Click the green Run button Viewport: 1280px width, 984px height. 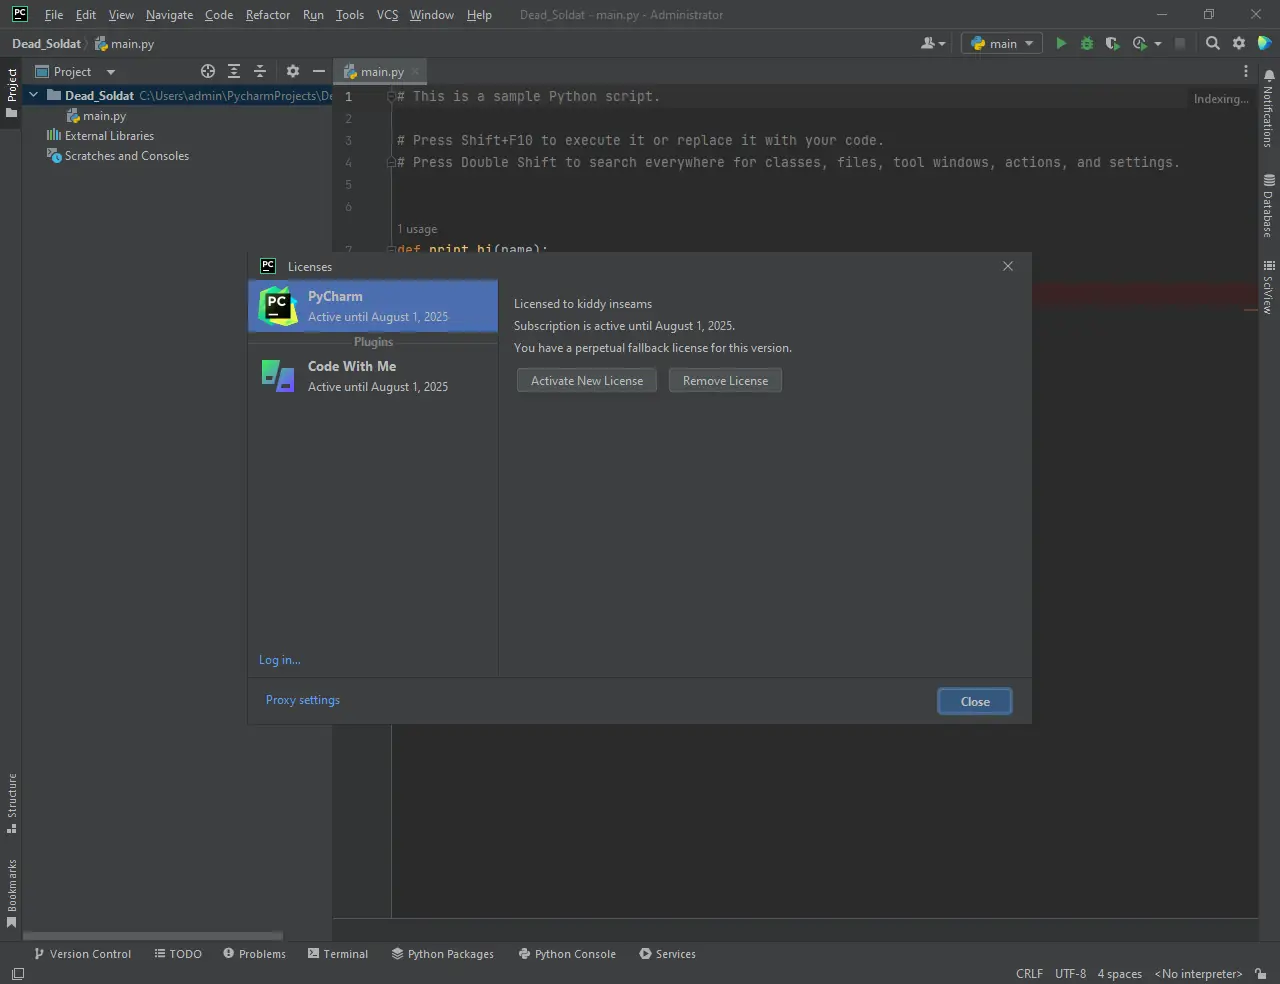[1061, 43]
